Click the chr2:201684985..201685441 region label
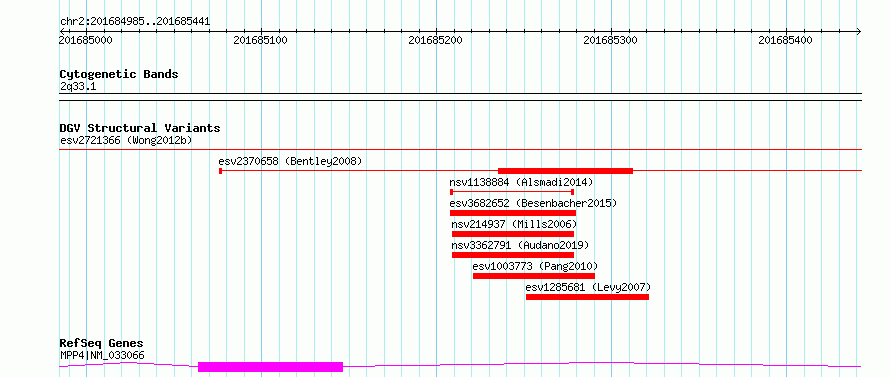 (135, 22)
